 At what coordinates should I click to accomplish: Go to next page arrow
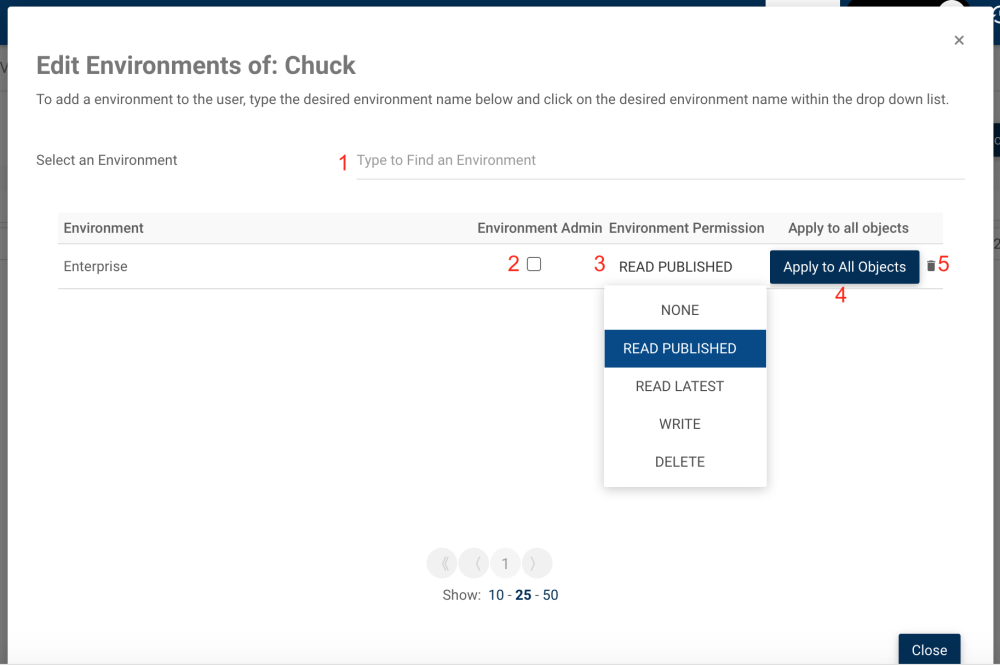[537, 564]
